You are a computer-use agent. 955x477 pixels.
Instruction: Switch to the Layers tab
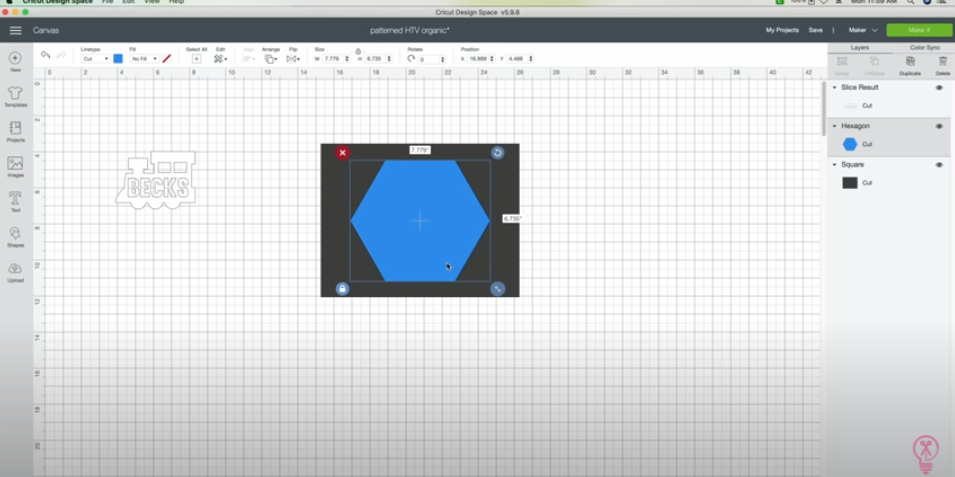click(x=859, y=48)
